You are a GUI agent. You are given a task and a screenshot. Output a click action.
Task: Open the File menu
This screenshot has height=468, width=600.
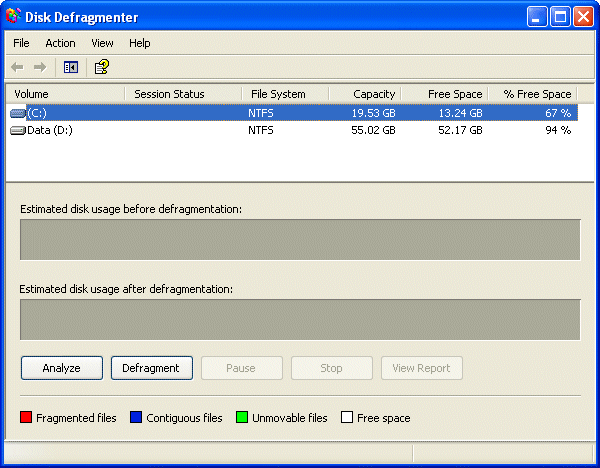click(21, 43)
